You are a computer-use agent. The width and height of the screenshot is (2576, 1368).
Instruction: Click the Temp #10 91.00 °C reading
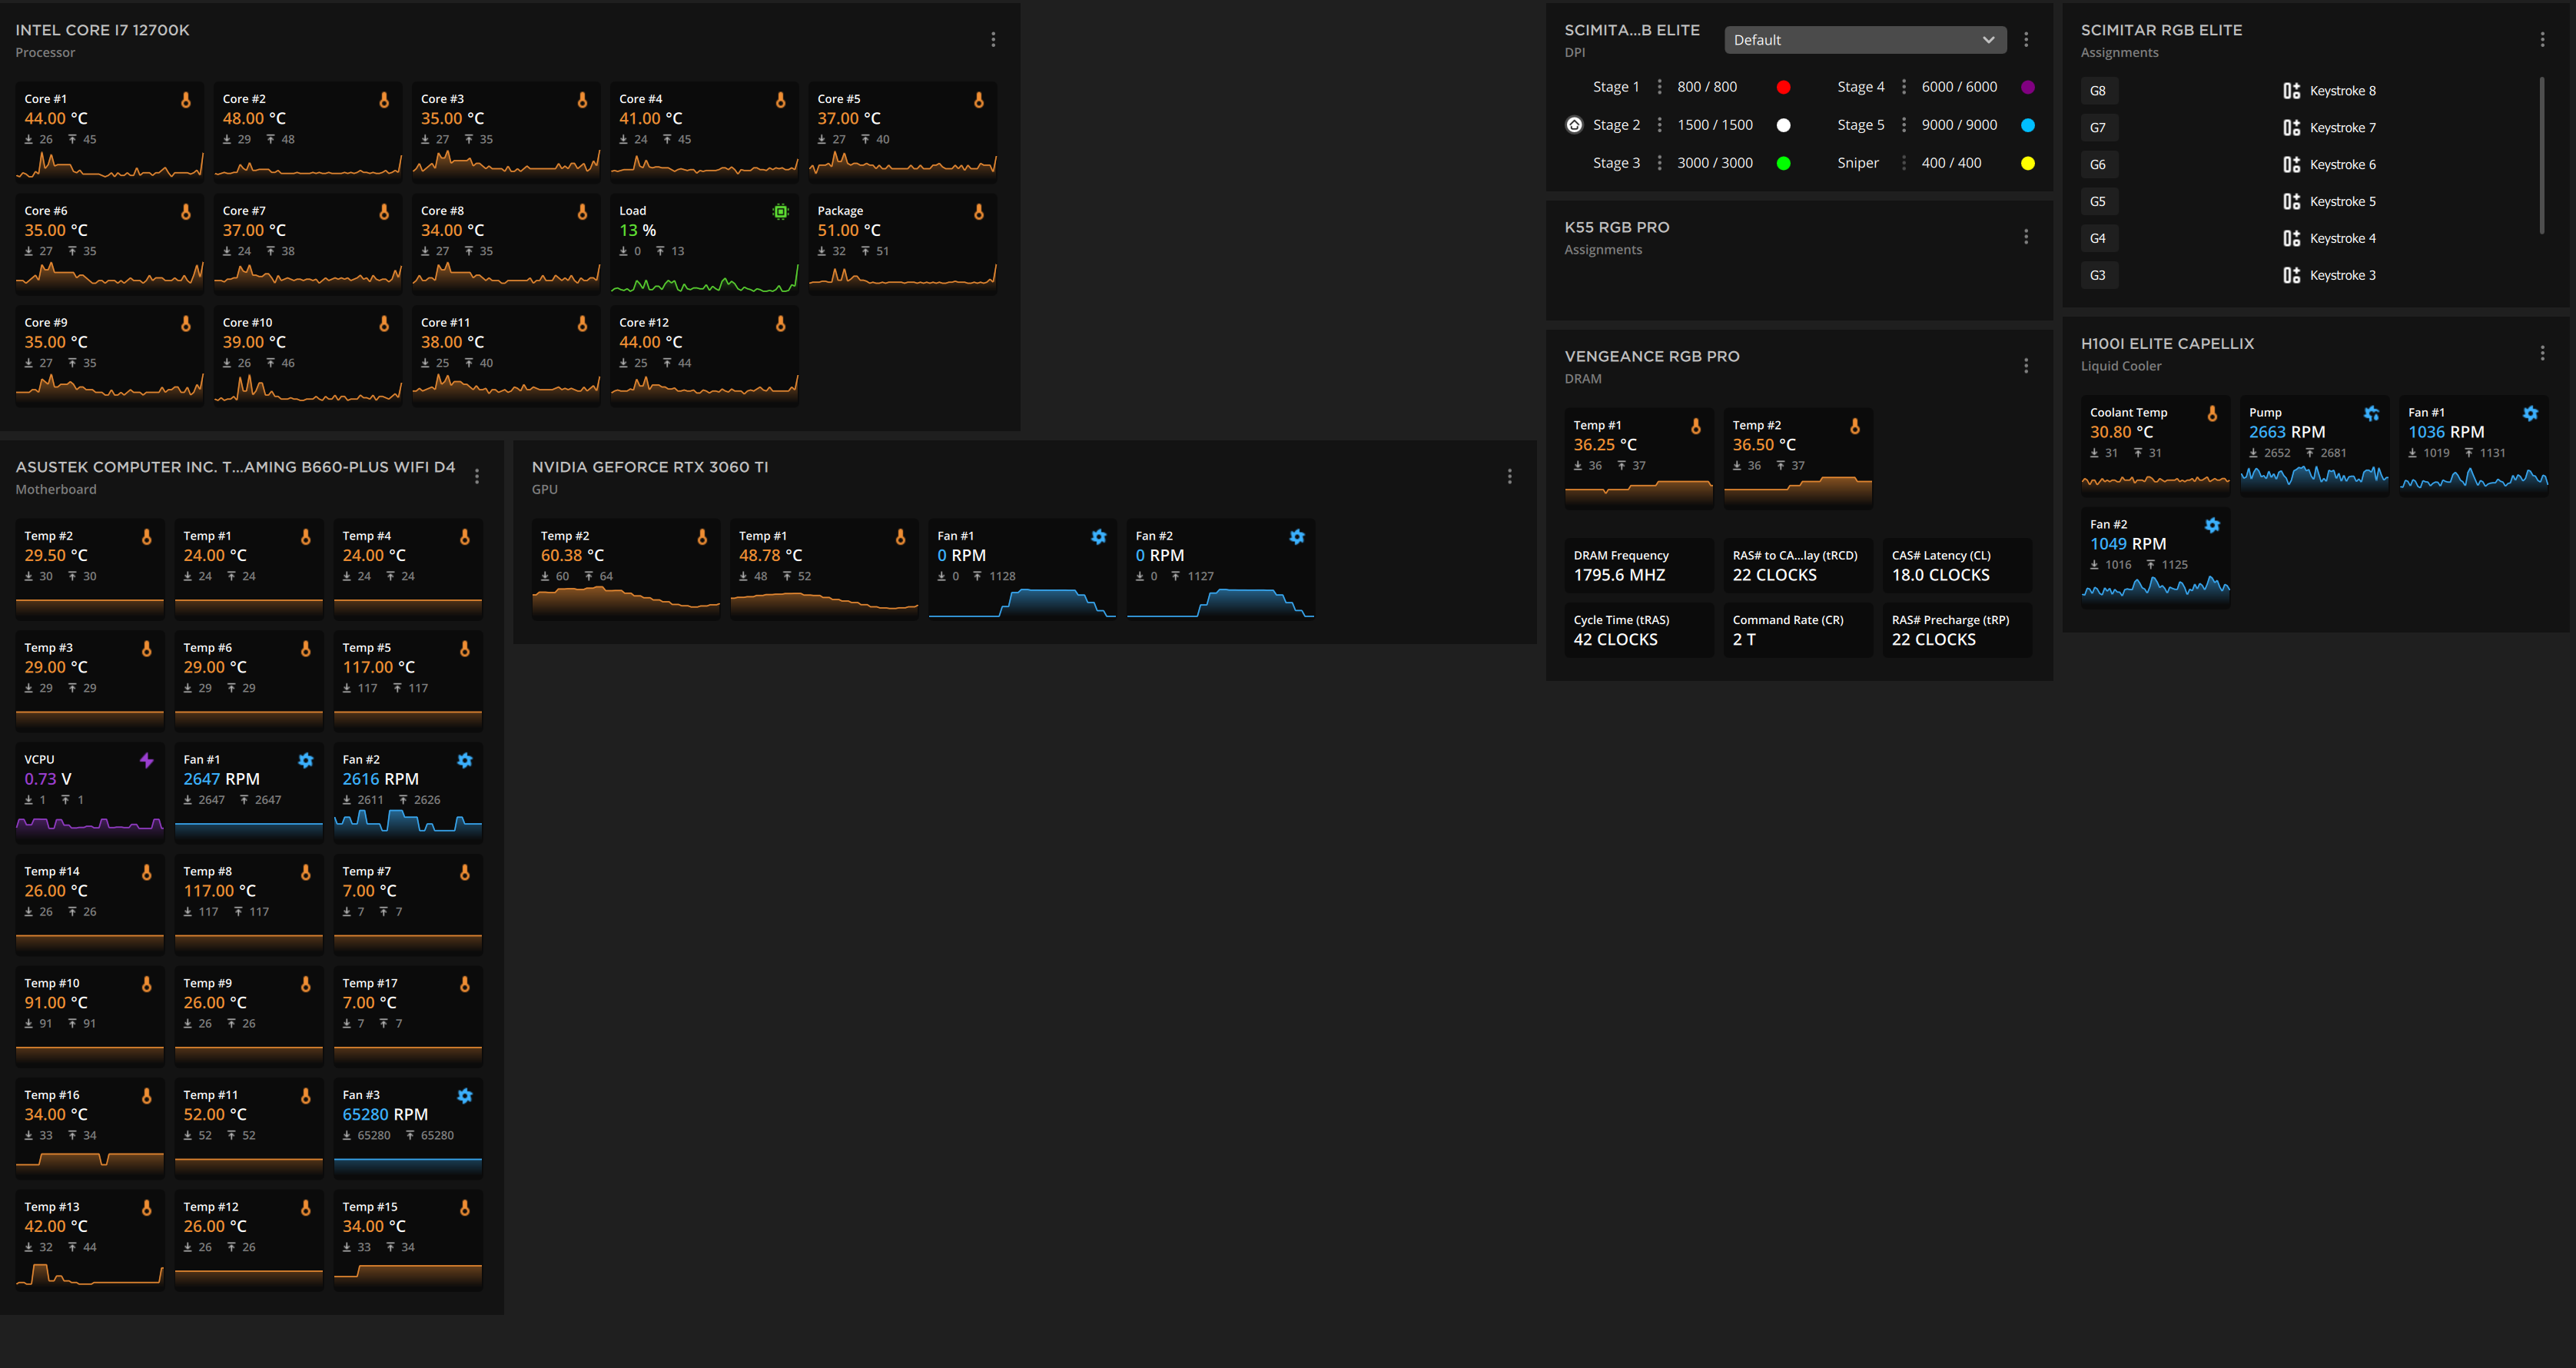(56, 1002)
